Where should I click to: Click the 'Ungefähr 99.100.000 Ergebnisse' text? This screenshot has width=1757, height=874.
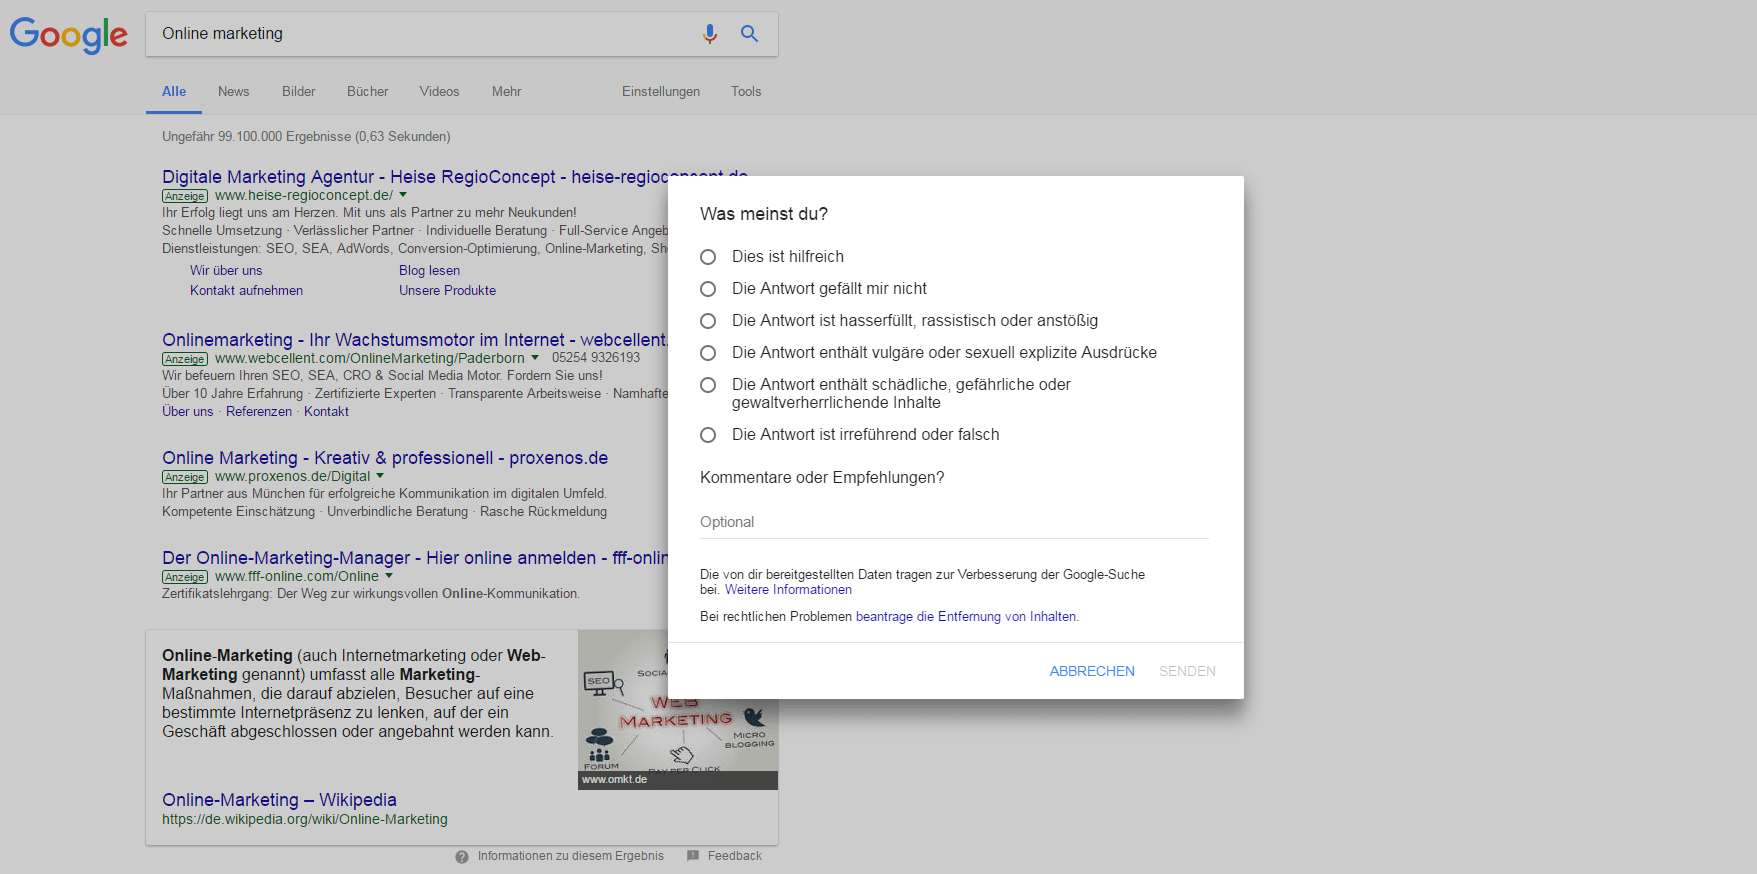[306, 137]
